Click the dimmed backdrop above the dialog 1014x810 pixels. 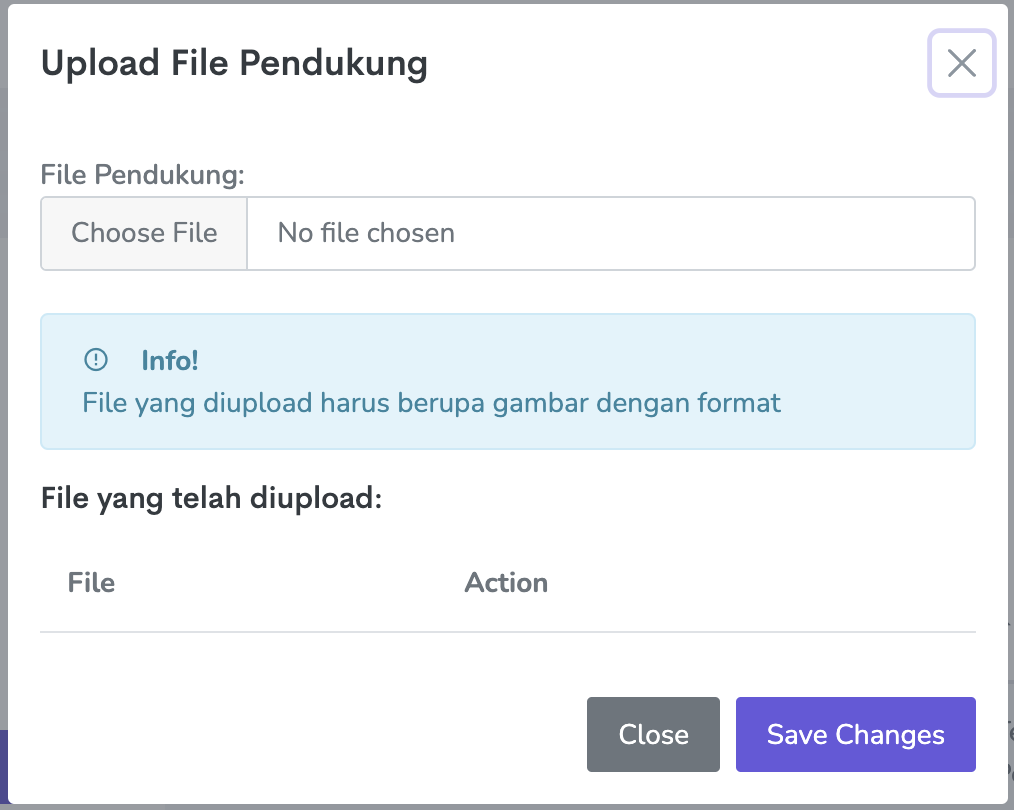tap(500, 1)
